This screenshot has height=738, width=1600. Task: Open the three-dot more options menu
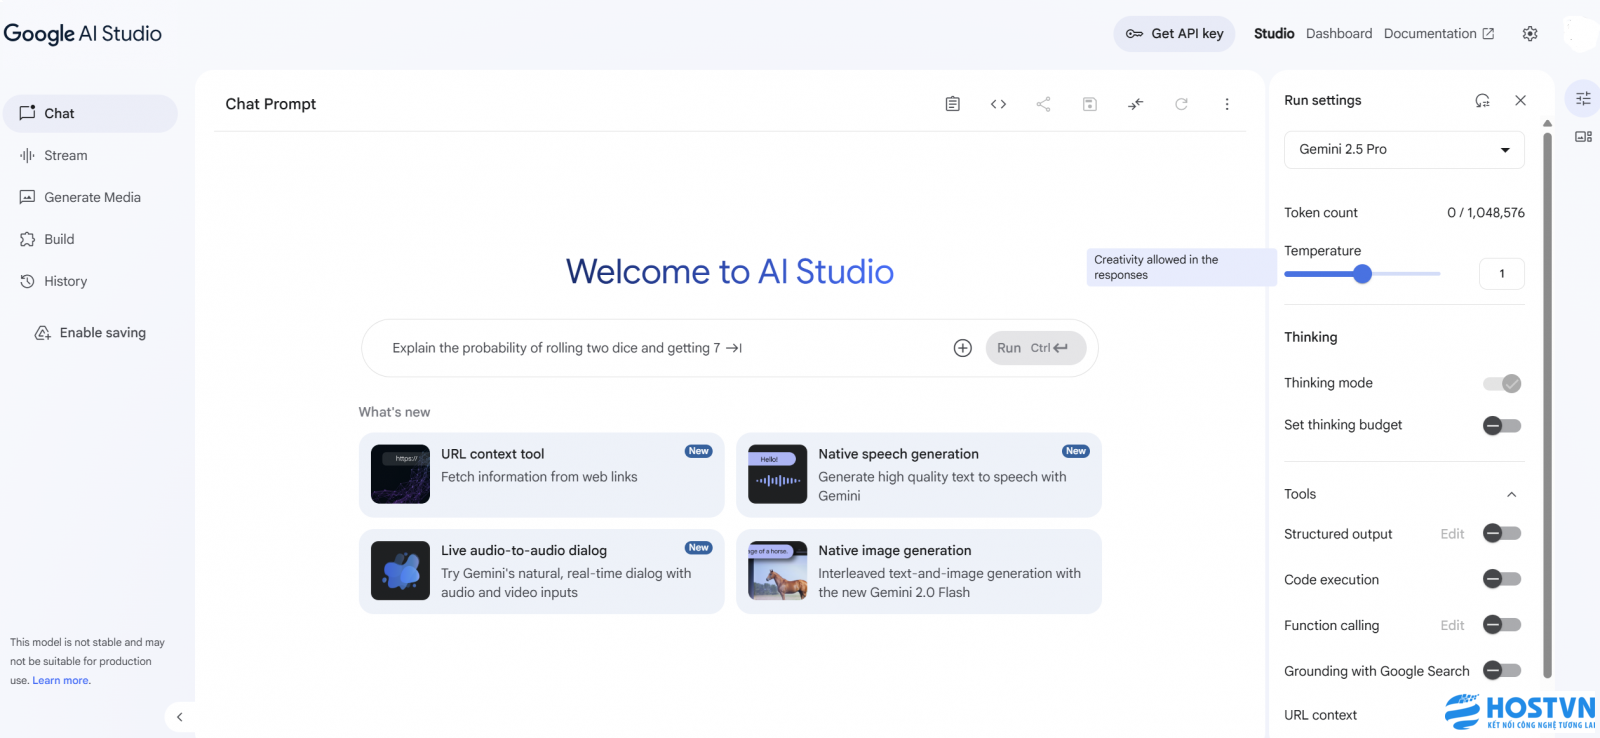coord(1227,104)
